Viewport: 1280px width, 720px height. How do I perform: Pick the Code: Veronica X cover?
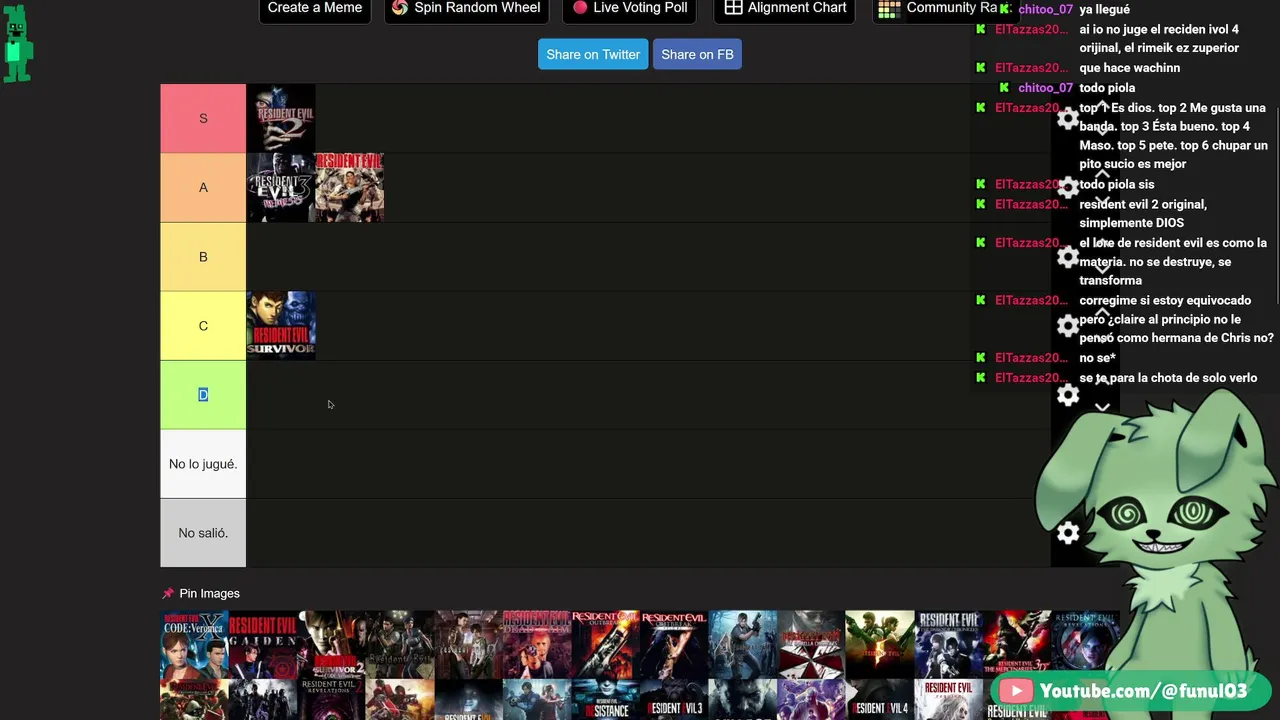[194, 645]
